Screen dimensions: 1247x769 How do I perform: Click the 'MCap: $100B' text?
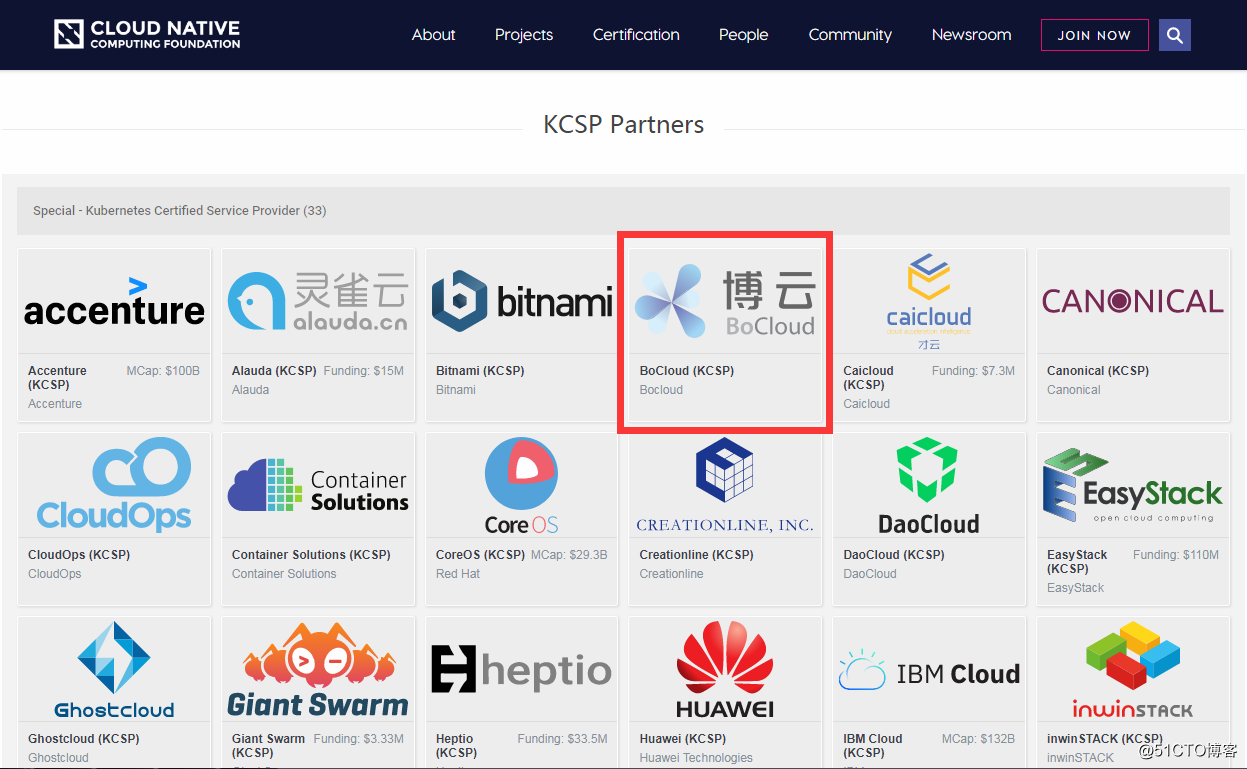(163, 370)
